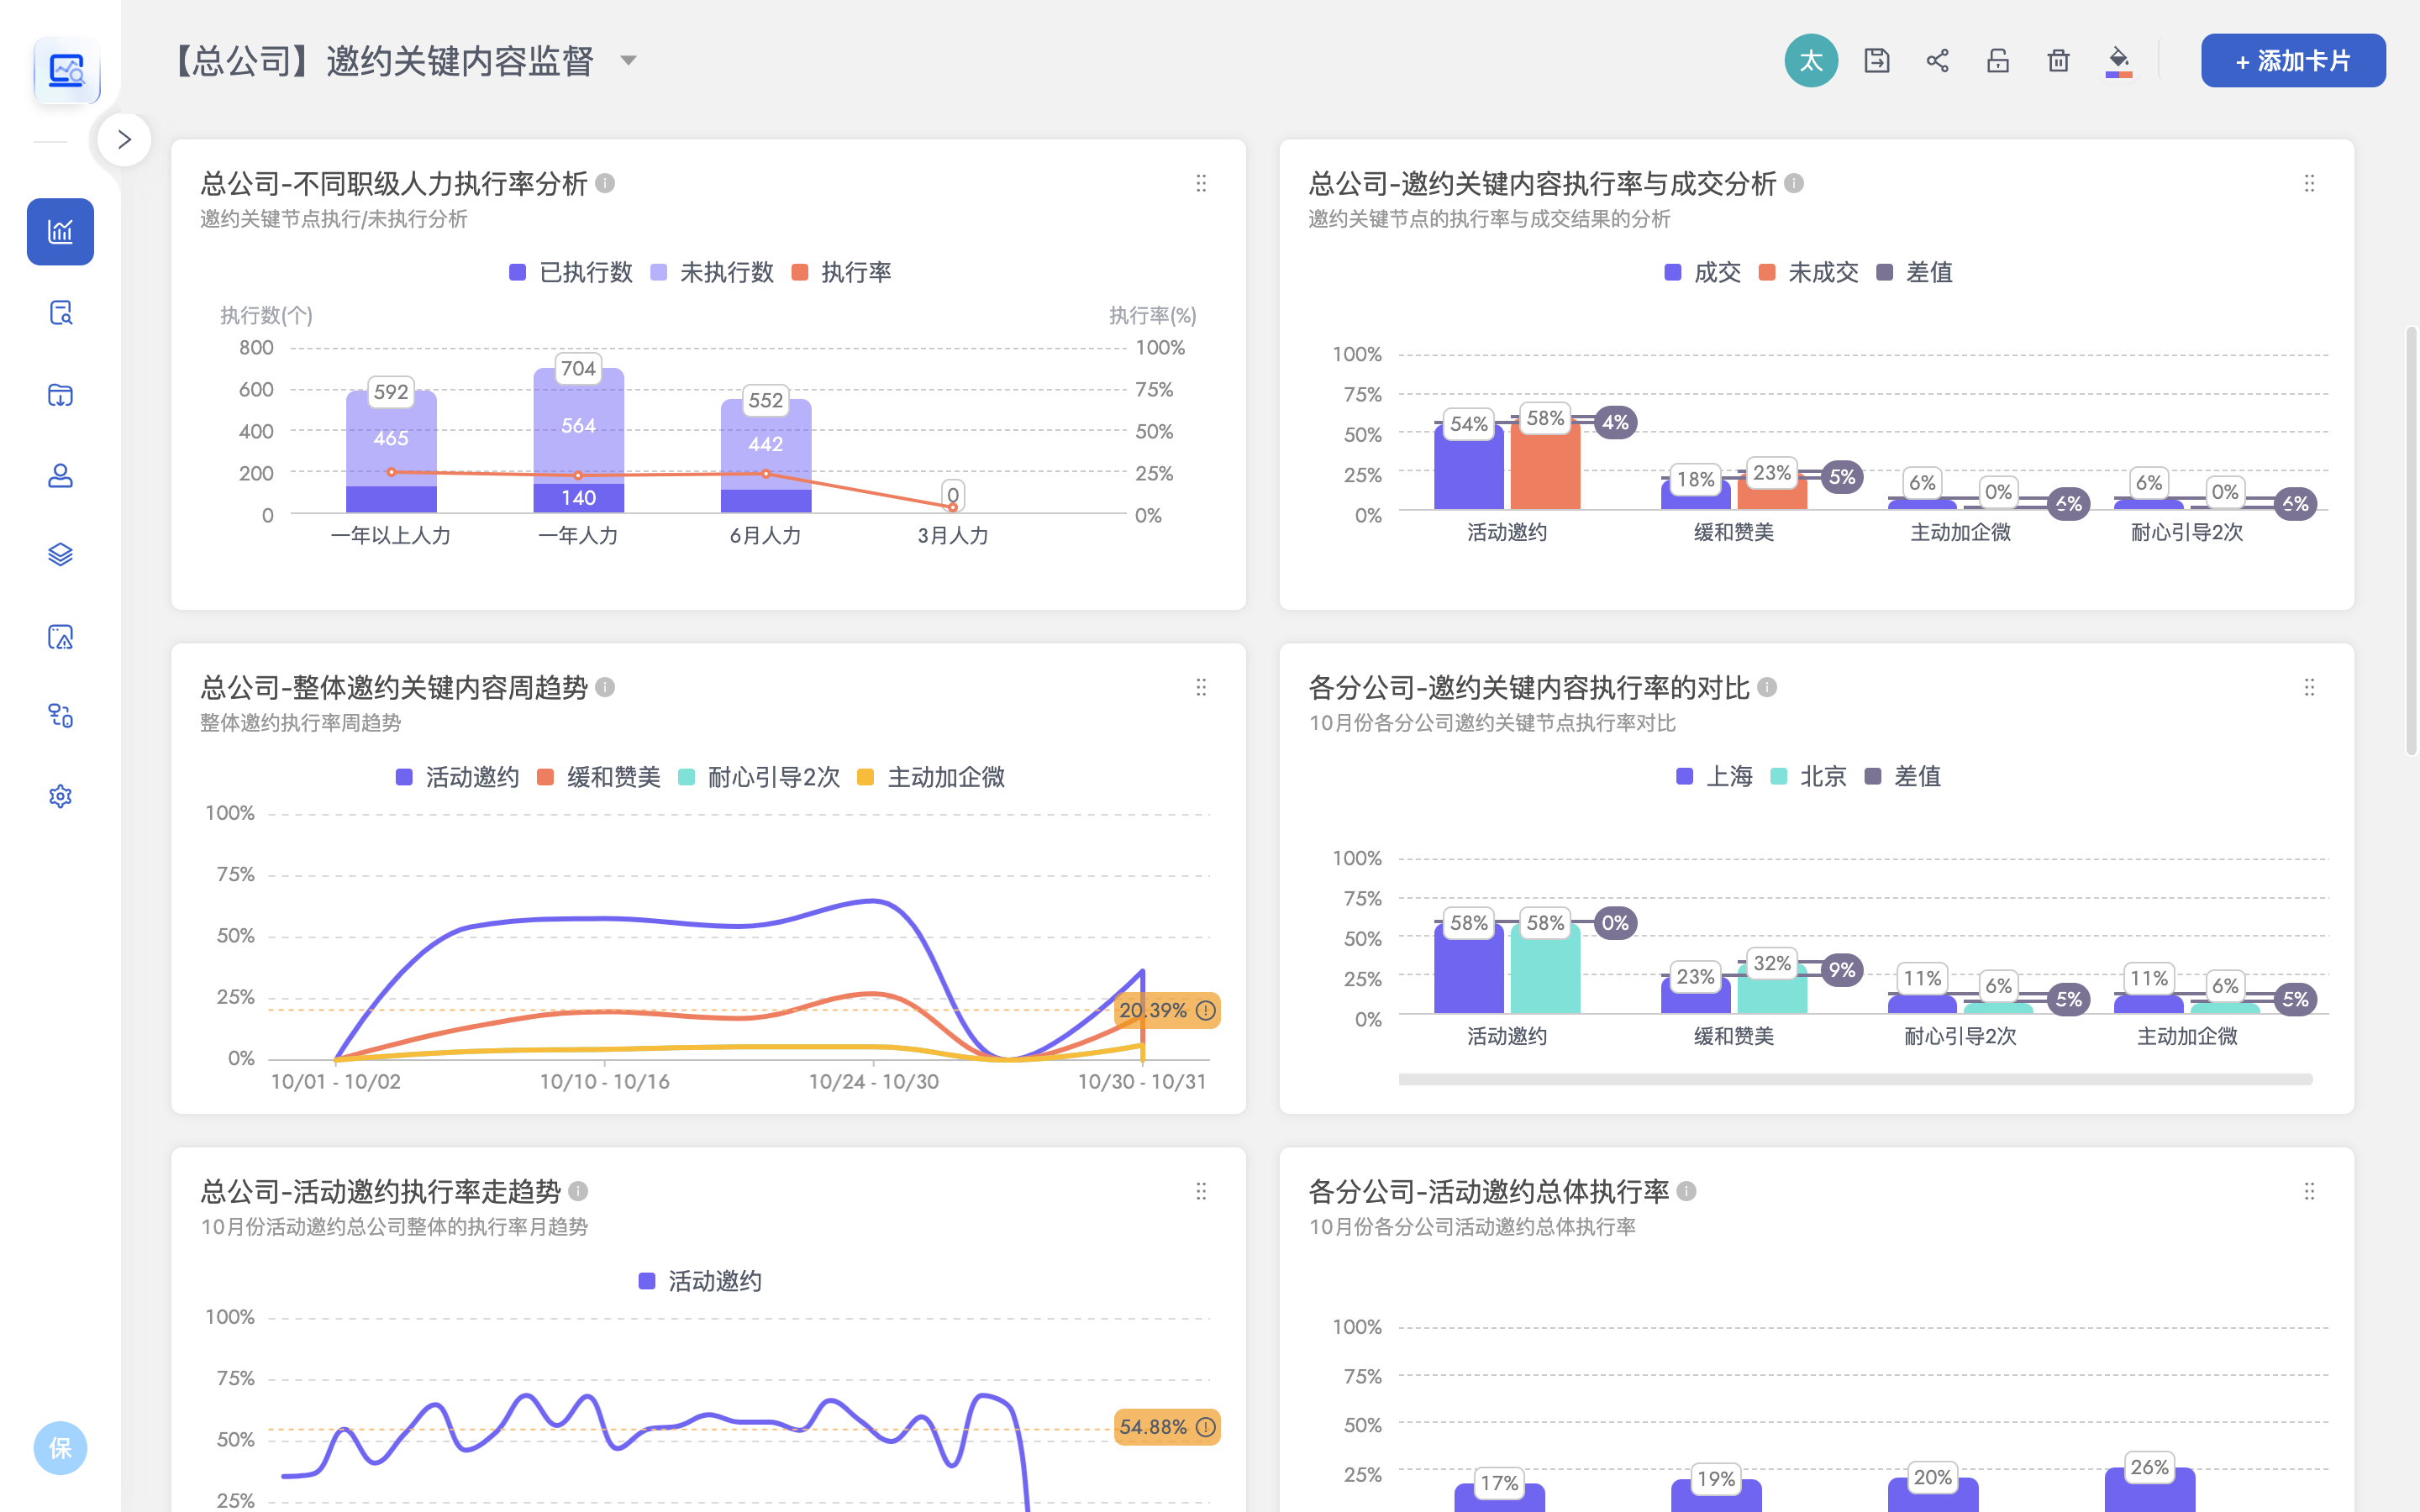Toggle 执行率 legend series
Image resolution: width=2420 pixels, height=1512 pixels.
[x=841, y=272]
